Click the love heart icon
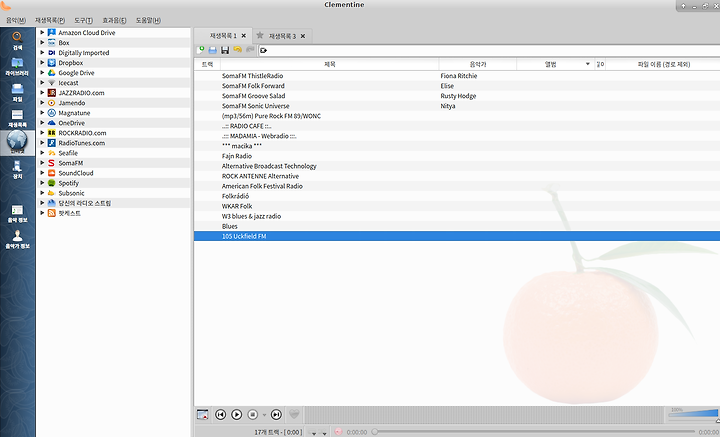This screenshot has height=437, width=720. [294, 414]
